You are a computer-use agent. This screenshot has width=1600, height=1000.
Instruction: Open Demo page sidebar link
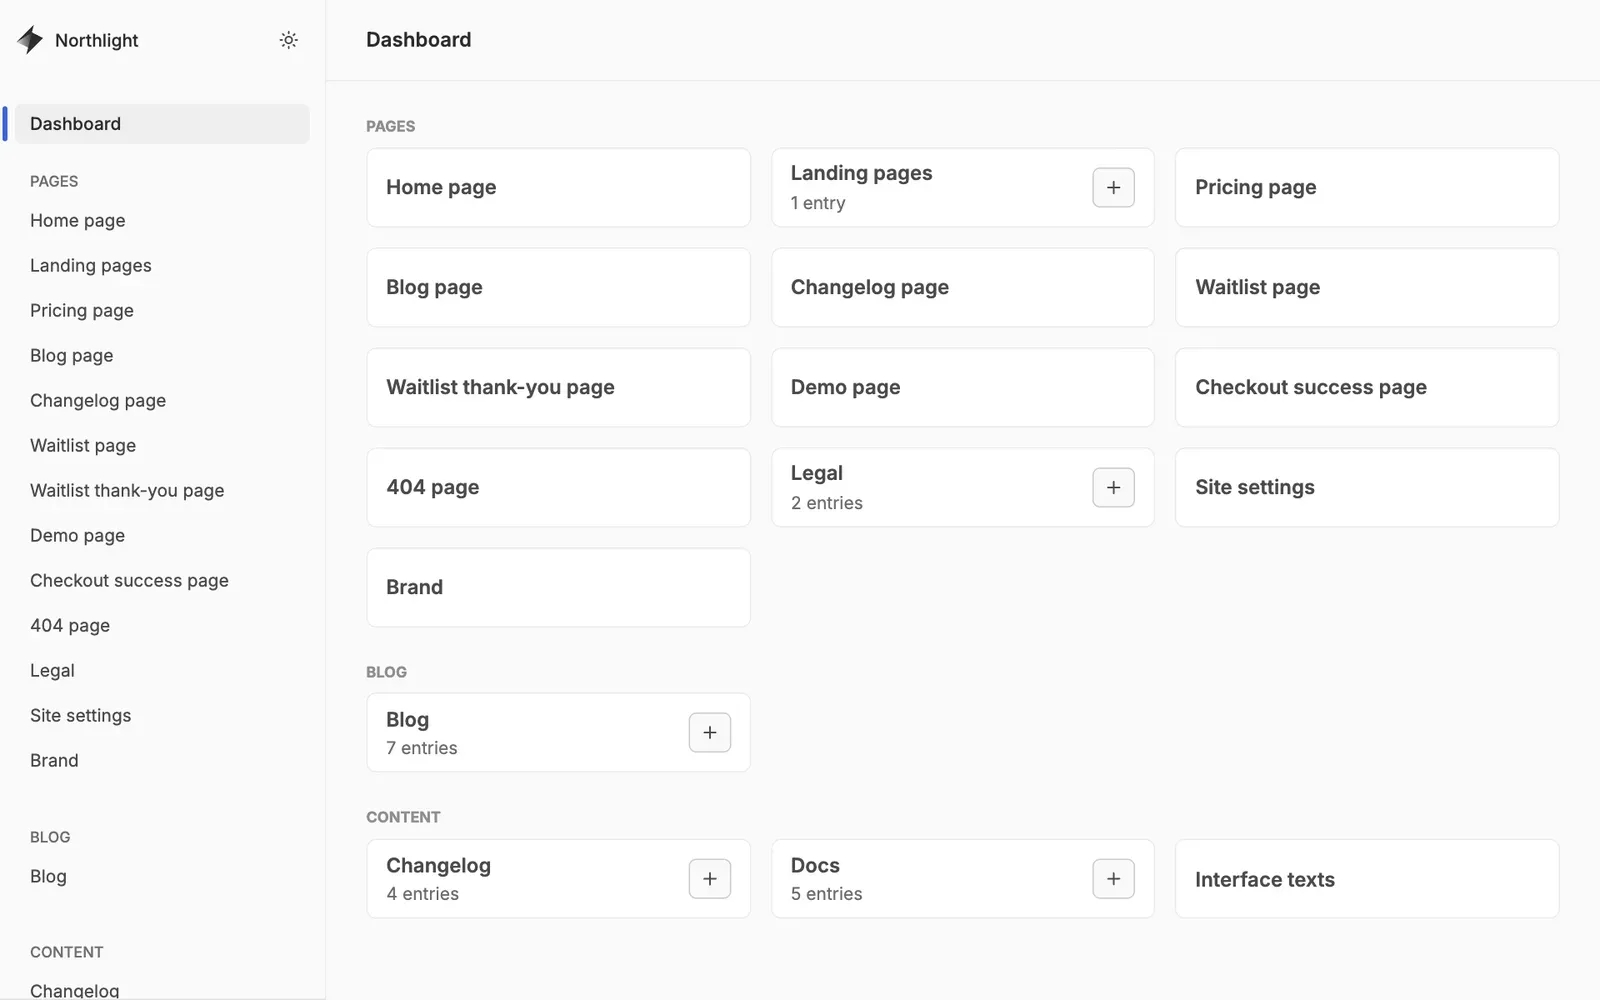pos(78,536)
